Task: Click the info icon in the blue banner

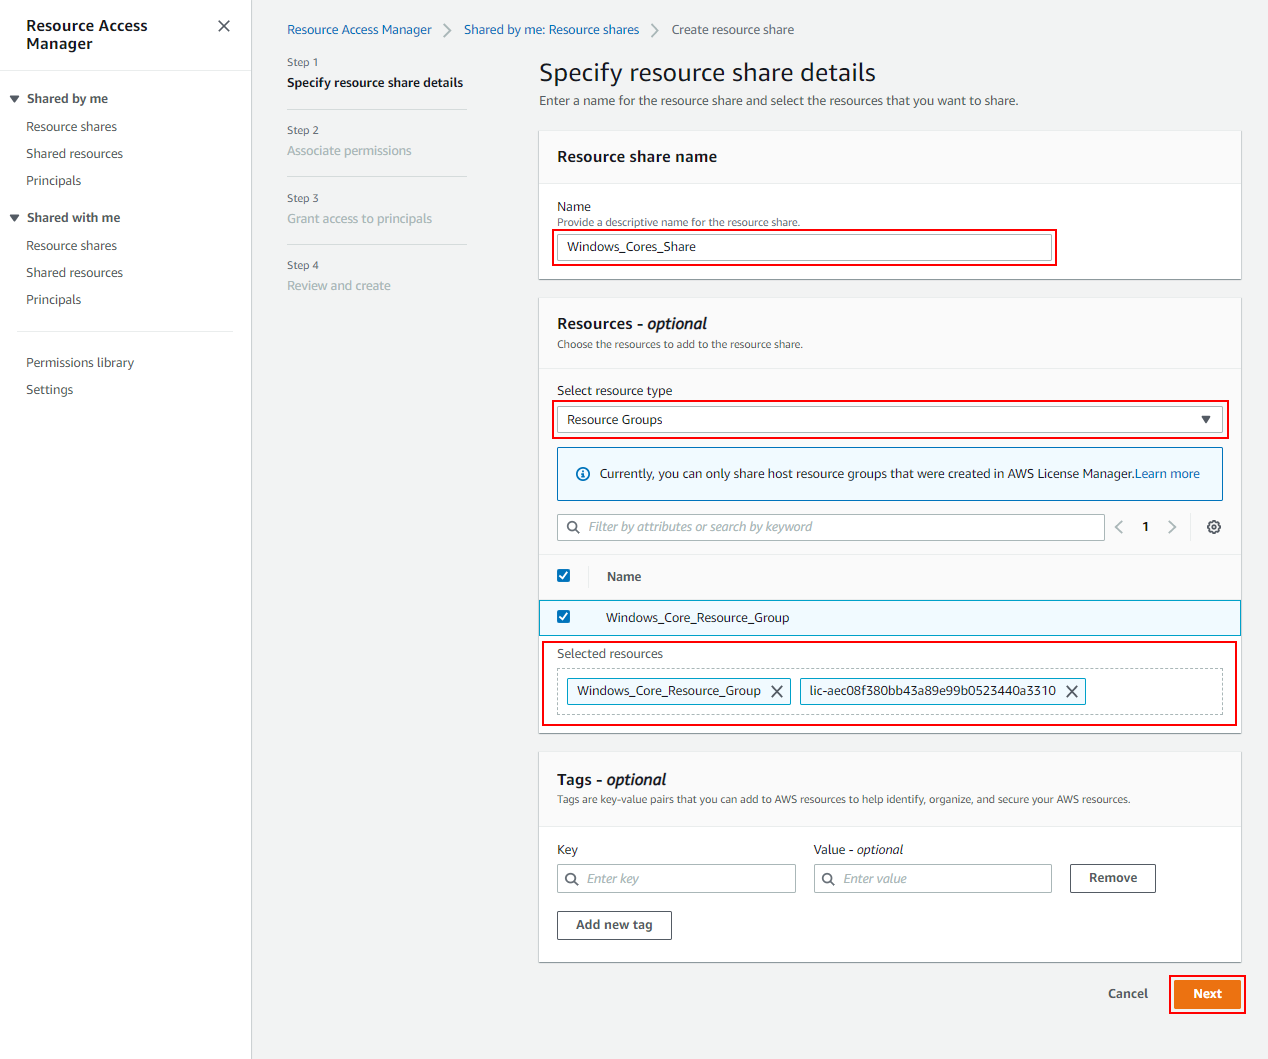Action: tap(582, 473)
